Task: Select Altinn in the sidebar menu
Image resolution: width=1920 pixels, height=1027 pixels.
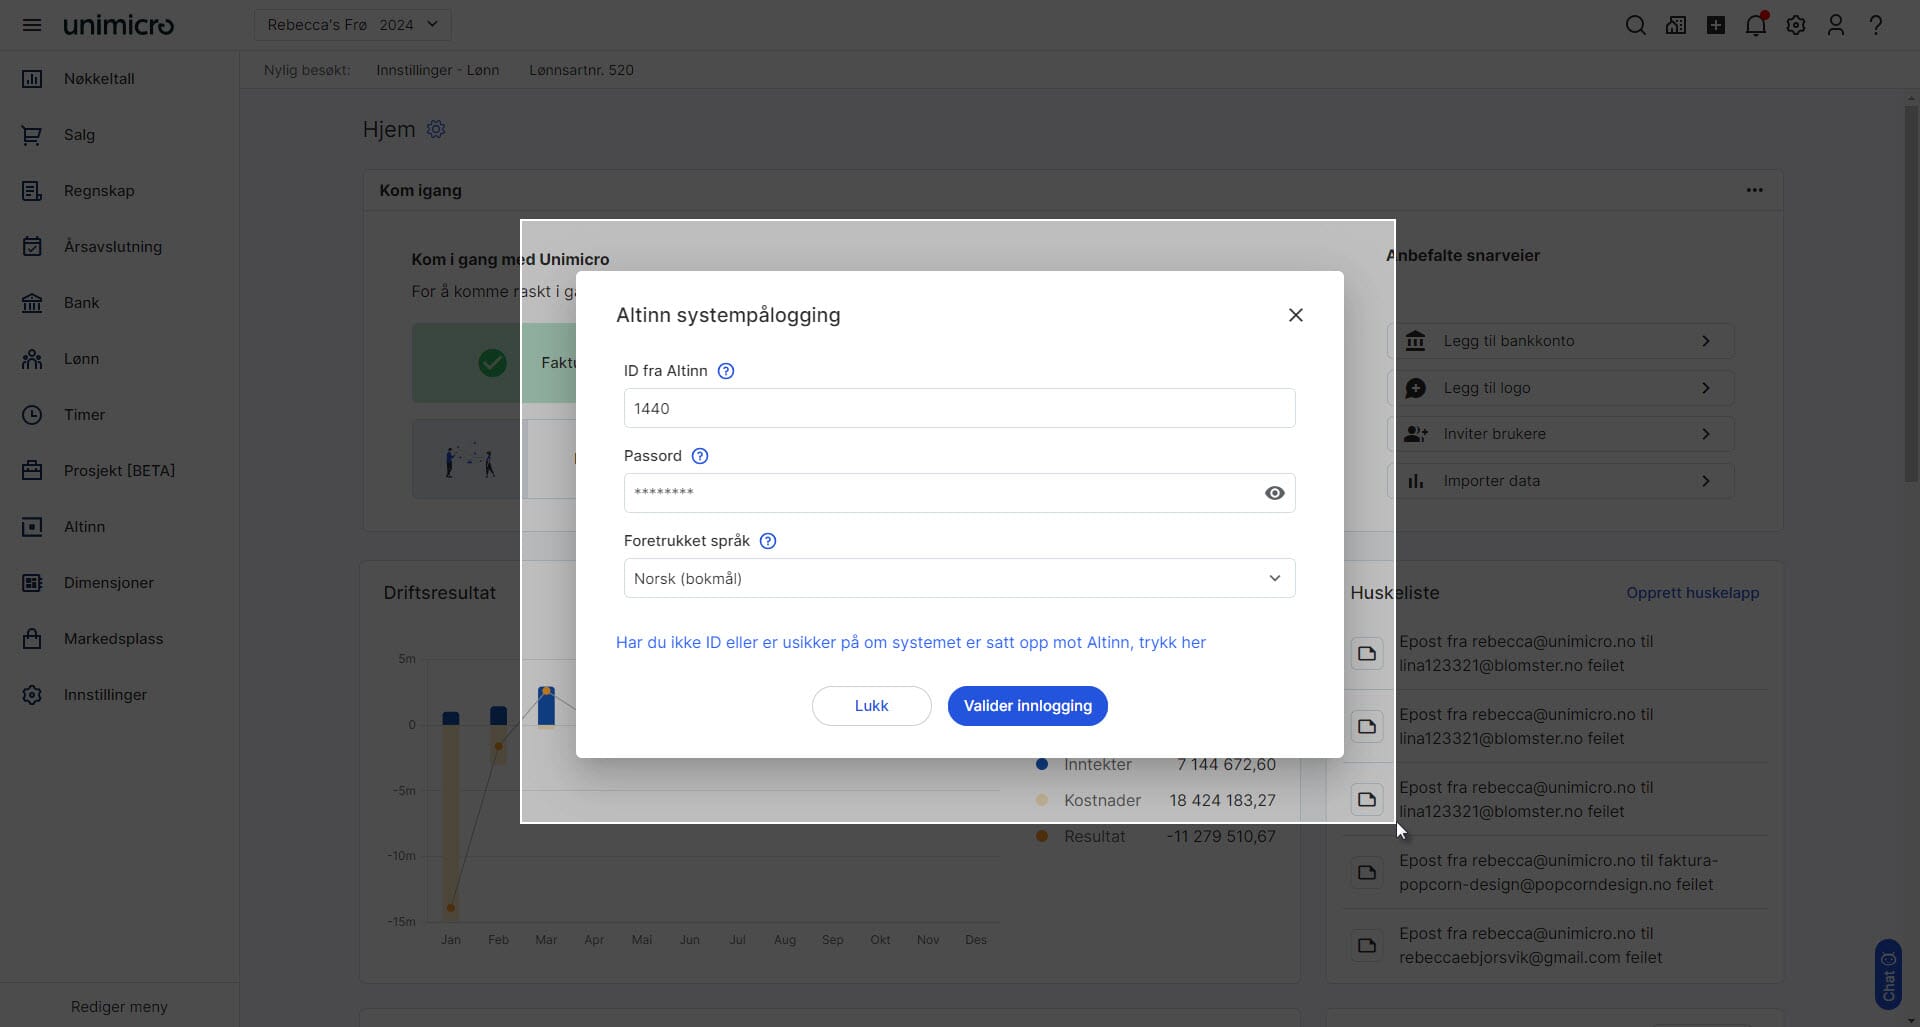Action: click(84, 527)
